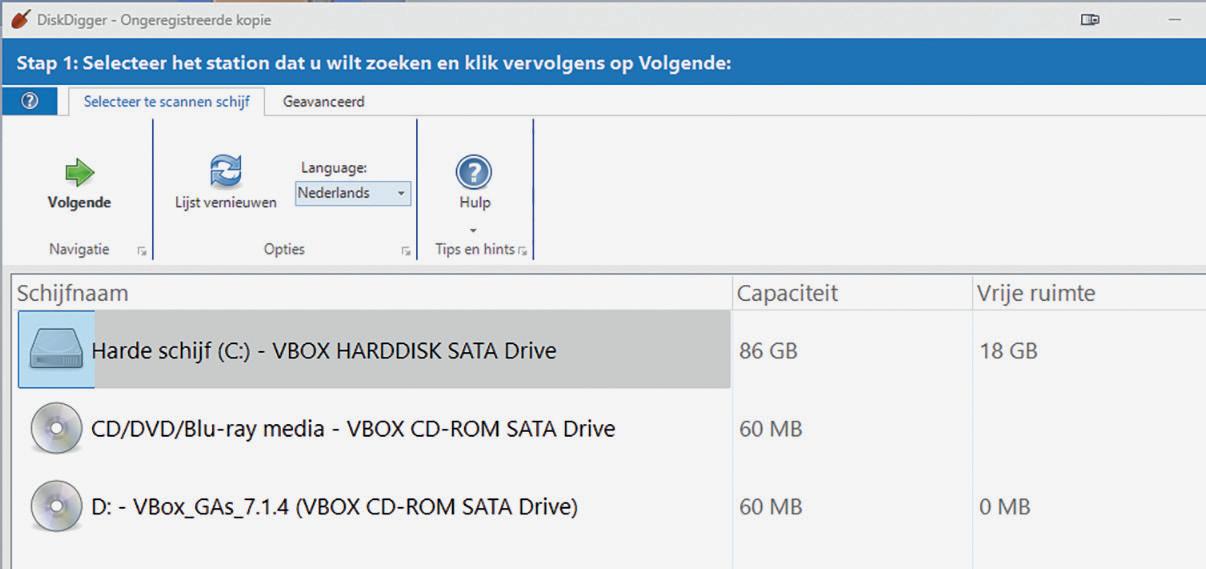
Task: Expand the arrow beneath the Hulp button
Action: [x=474, y=230]
